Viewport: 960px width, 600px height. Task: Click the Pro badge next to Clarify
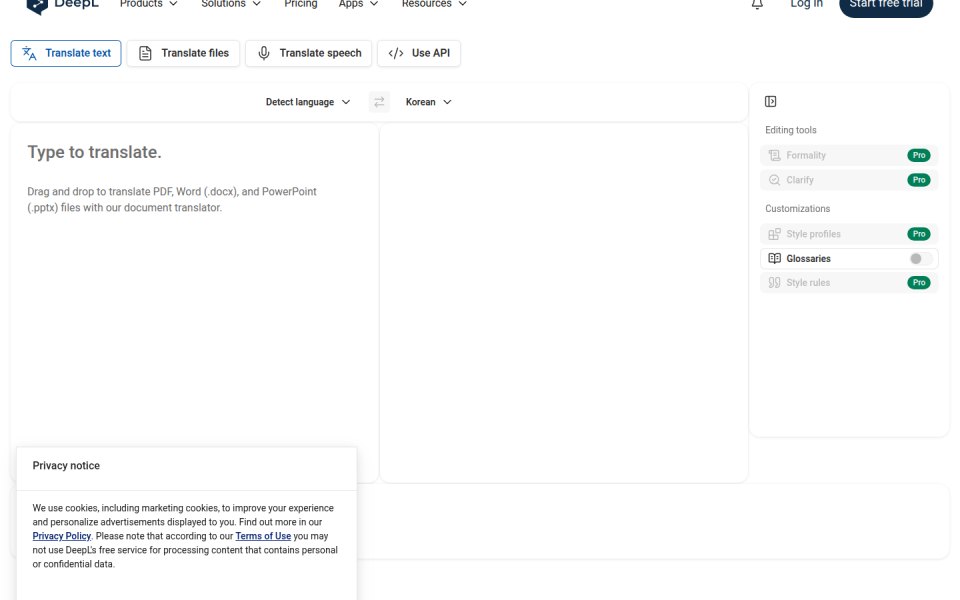pos(918,180)
